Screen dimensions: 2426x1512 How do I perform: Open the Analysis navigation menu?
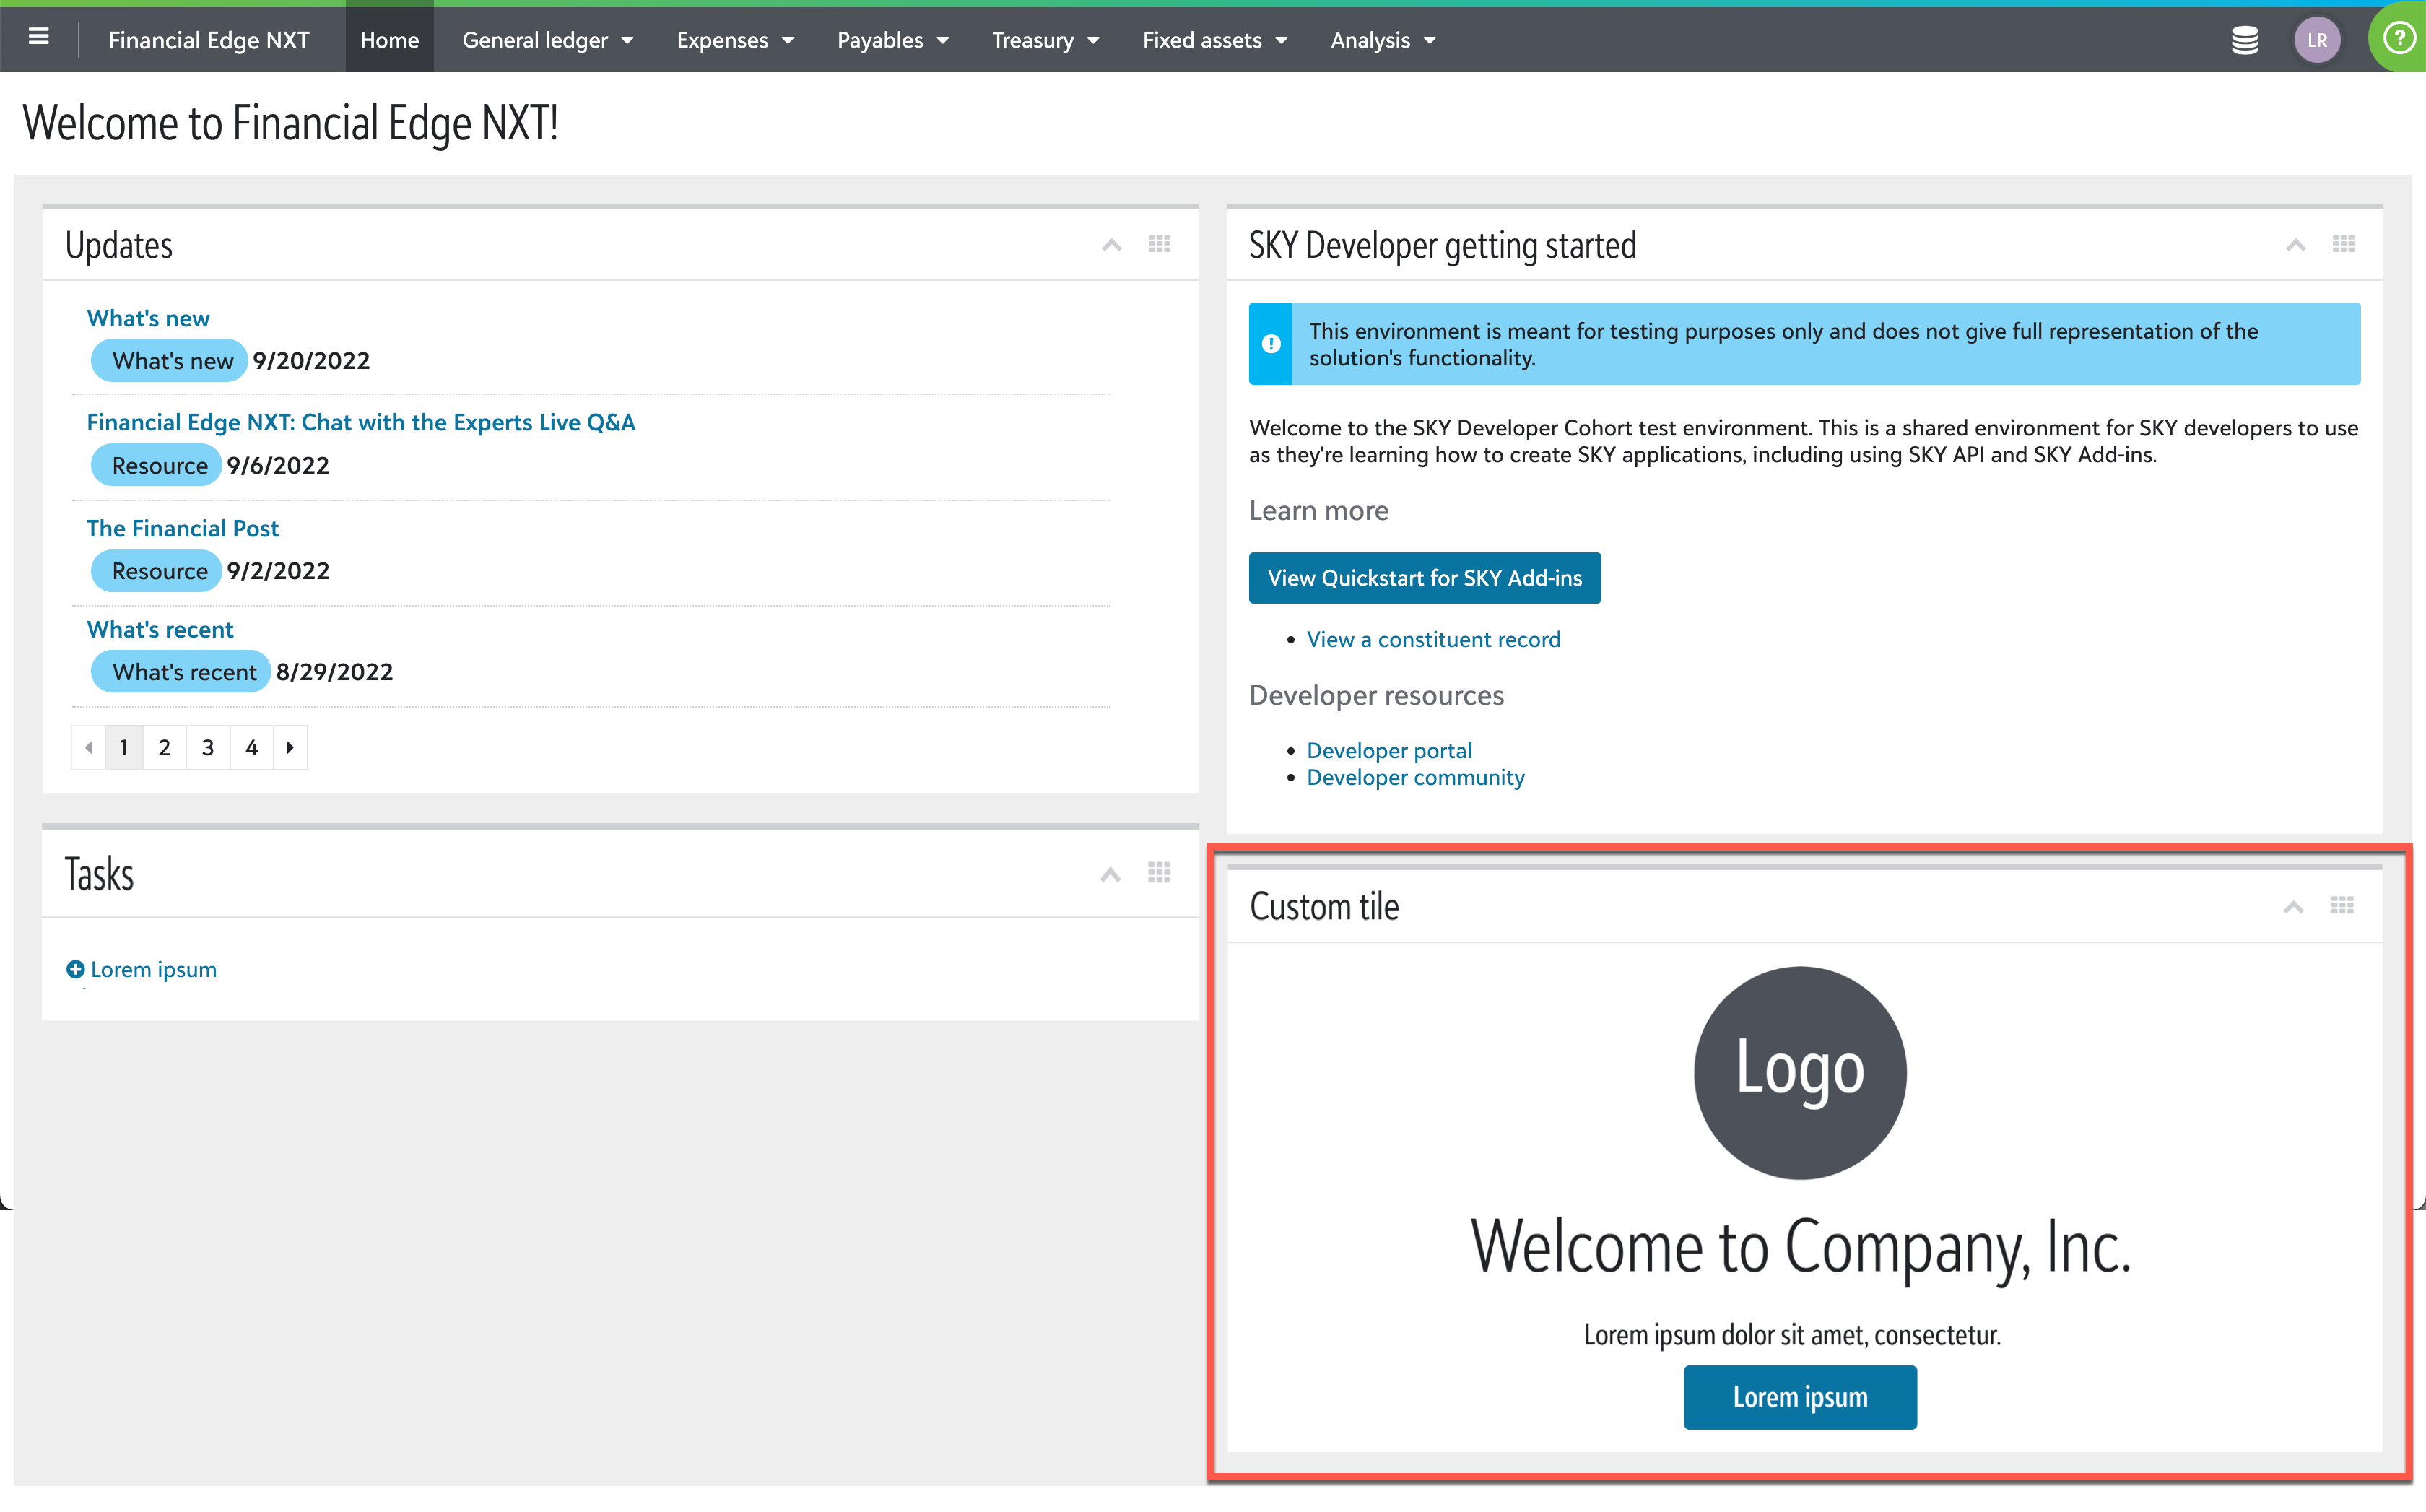coord(1382,40)
